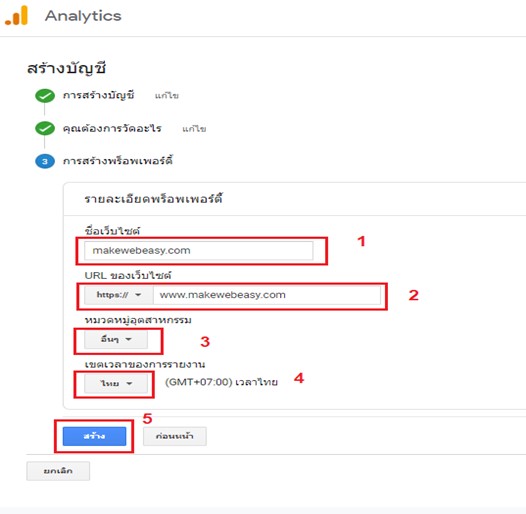
Task: Click แก้ไข next to การสร้างบัญชี
Action: tap(167, 96)
